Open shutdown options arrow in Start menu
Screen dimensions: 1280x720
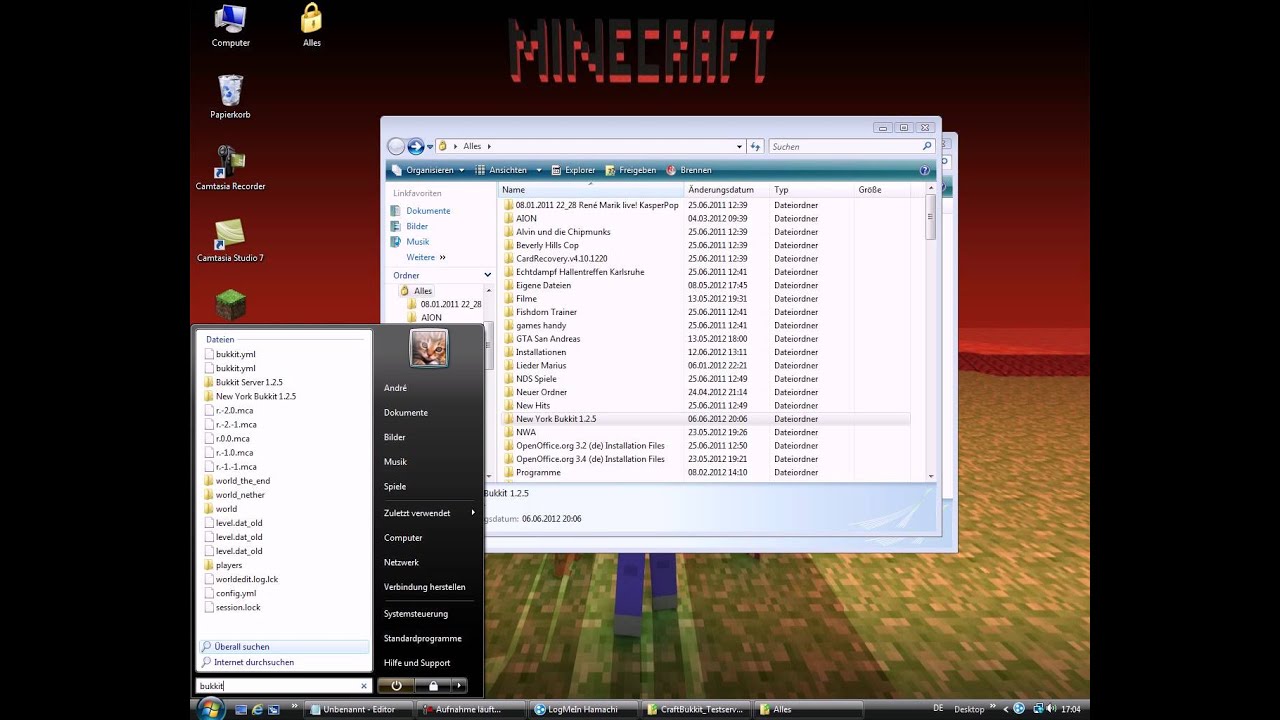coord(459,686)
